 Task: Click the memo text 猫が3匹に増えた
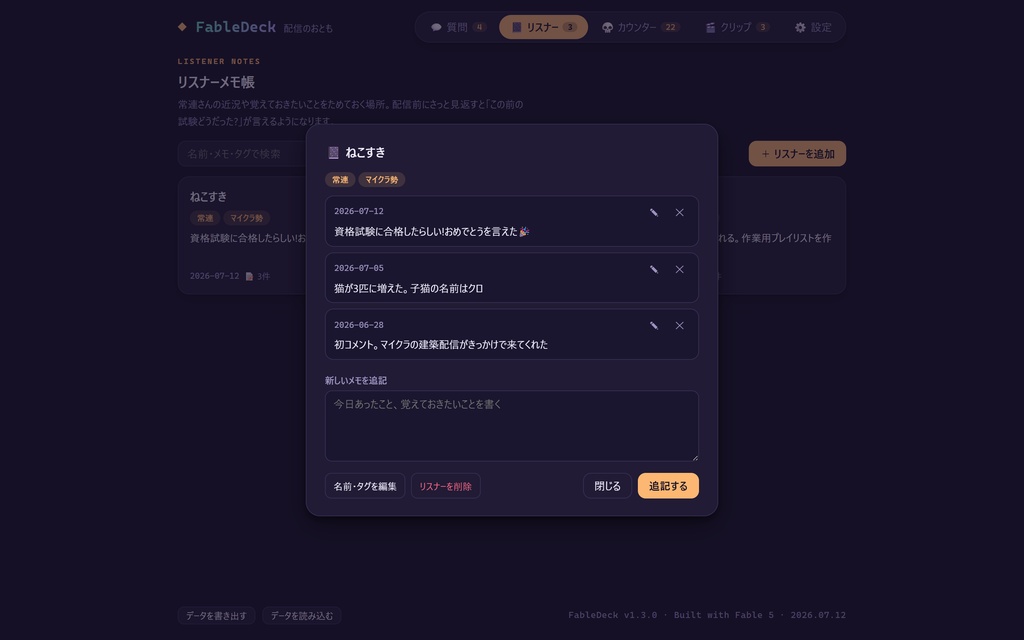pos(371,288)
